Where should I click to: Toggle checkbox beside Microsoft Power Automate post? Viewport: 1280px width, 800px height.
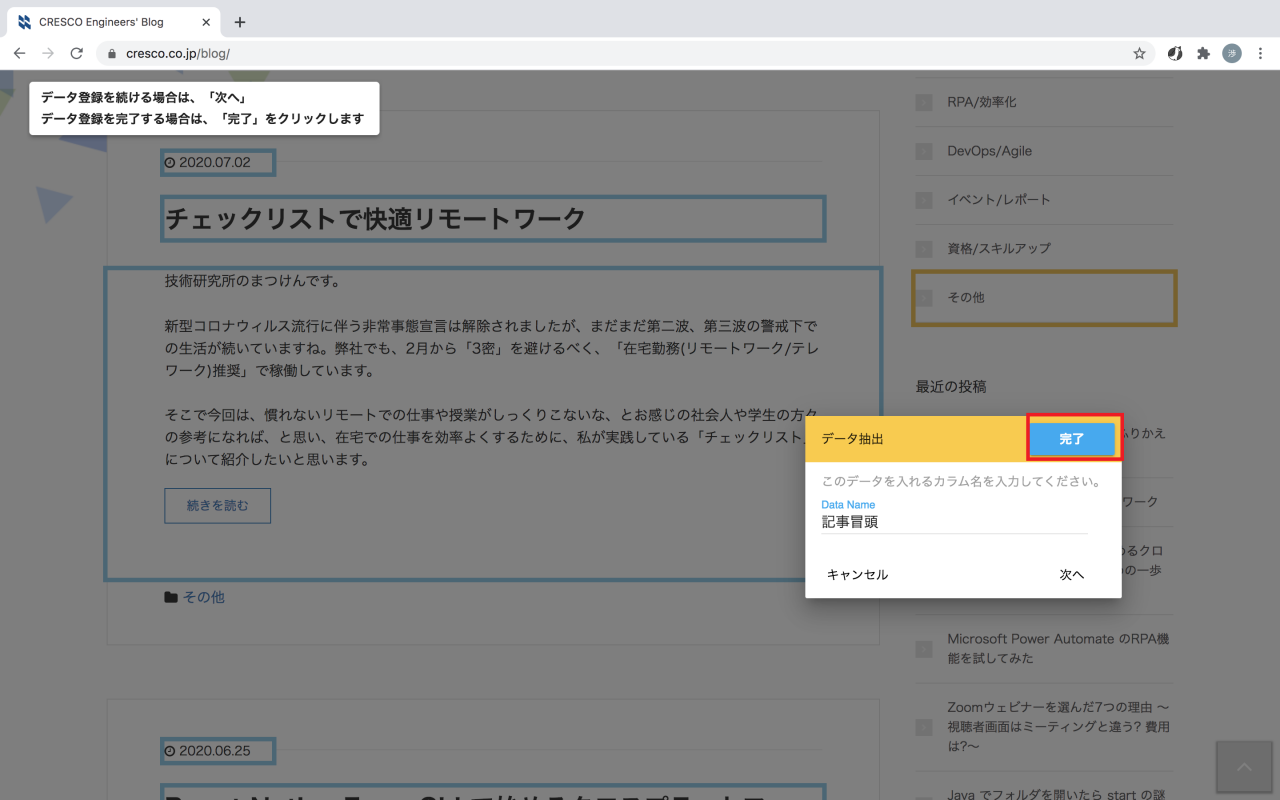click(x=924, y=649)
